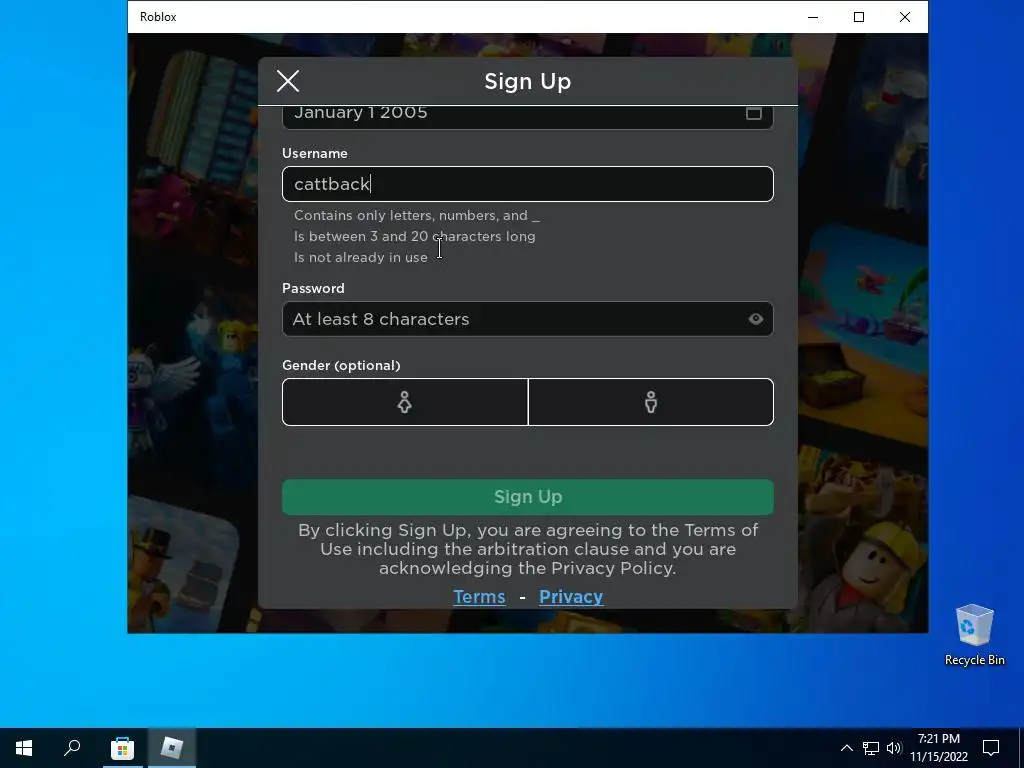Click the green Sign Up button

click(528, 497)
